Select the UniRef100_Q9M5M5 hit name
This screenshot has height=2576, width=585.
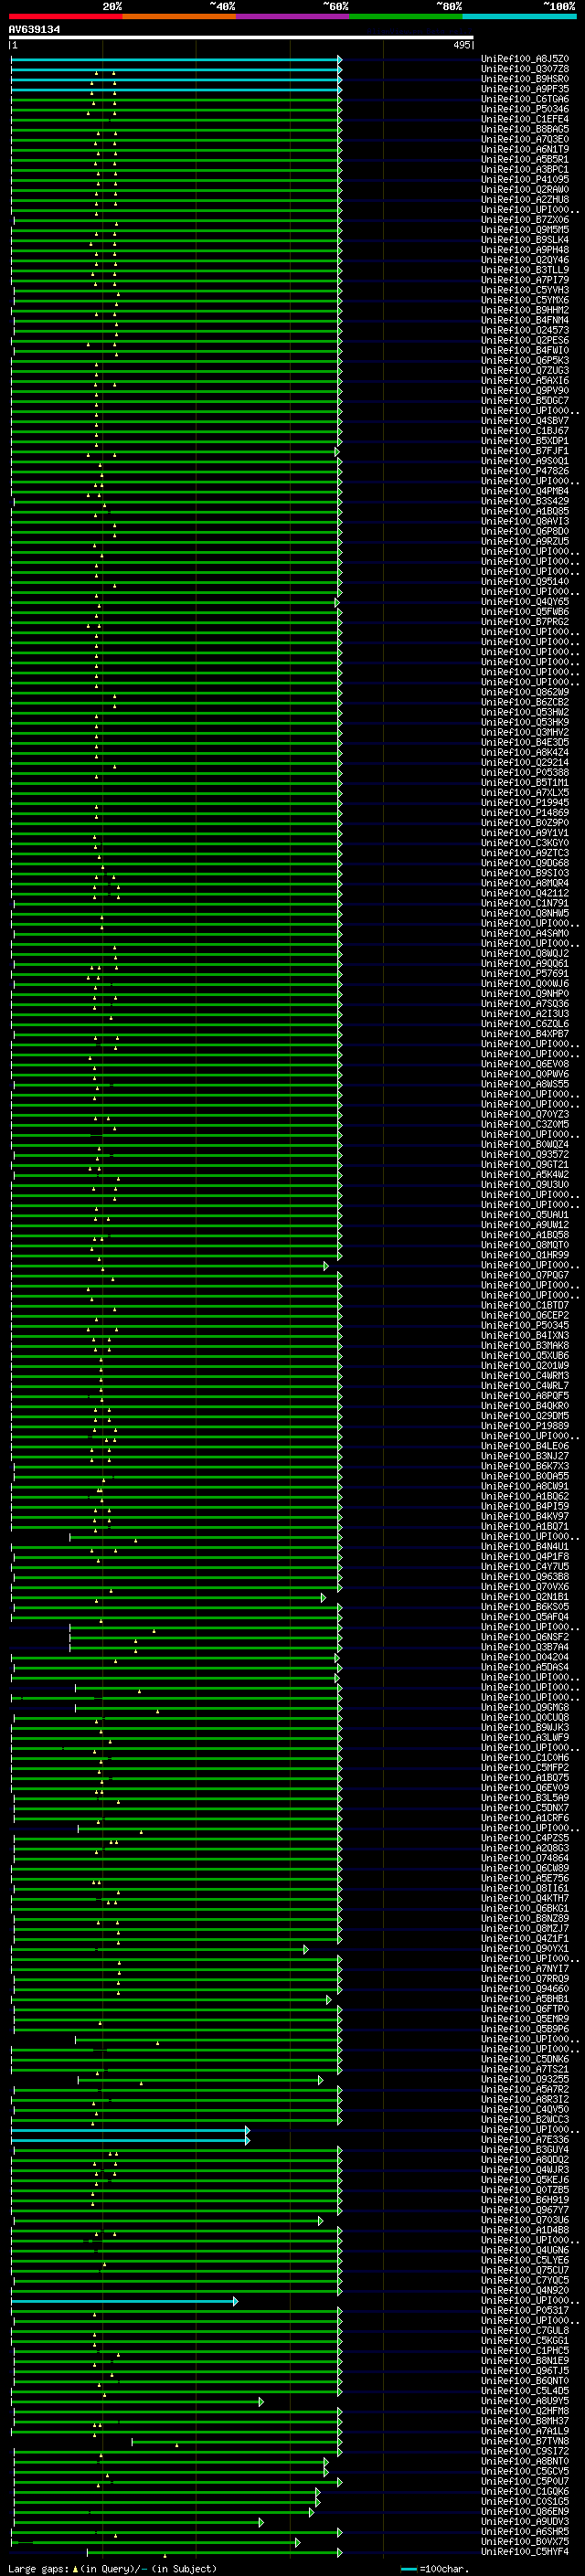525,230
